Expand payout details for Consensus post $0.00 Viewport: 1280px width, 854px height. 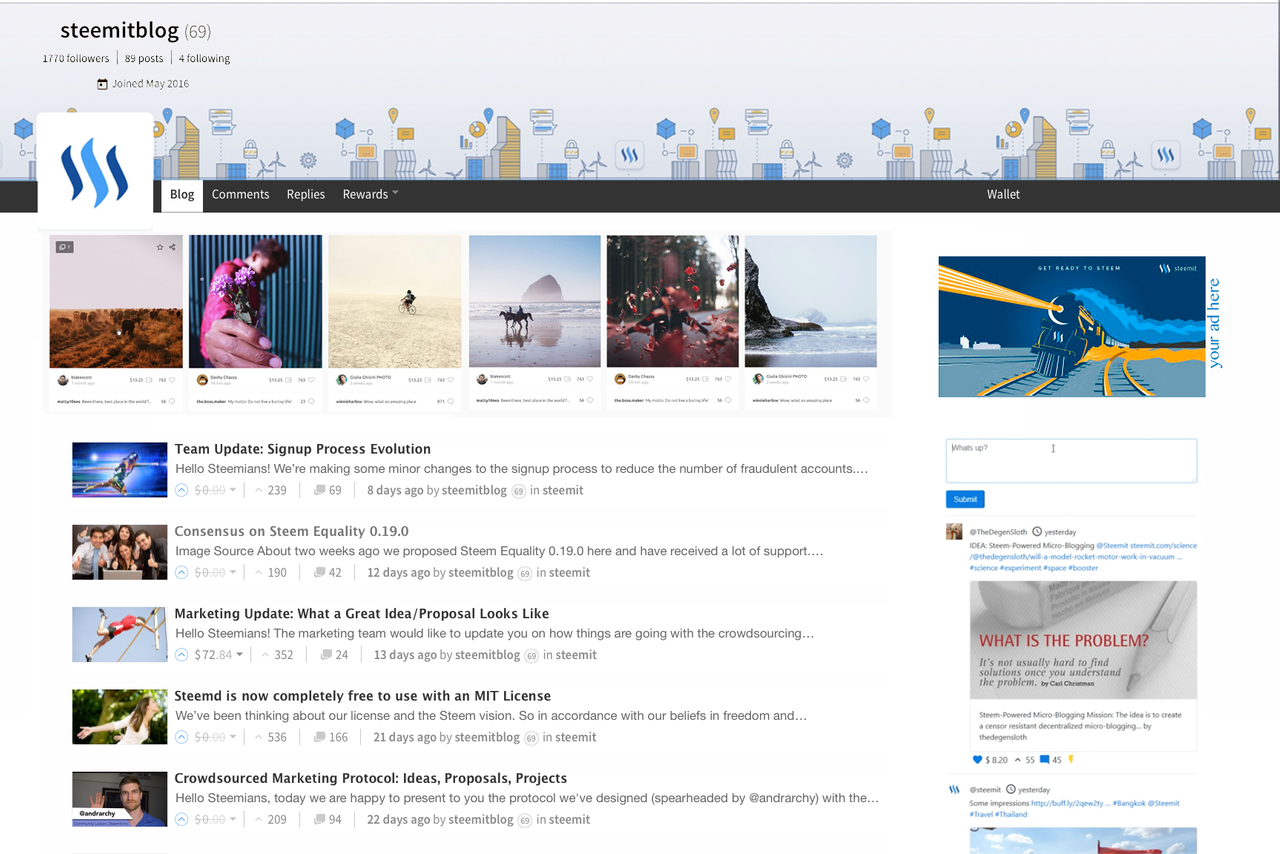coord(233,573)
